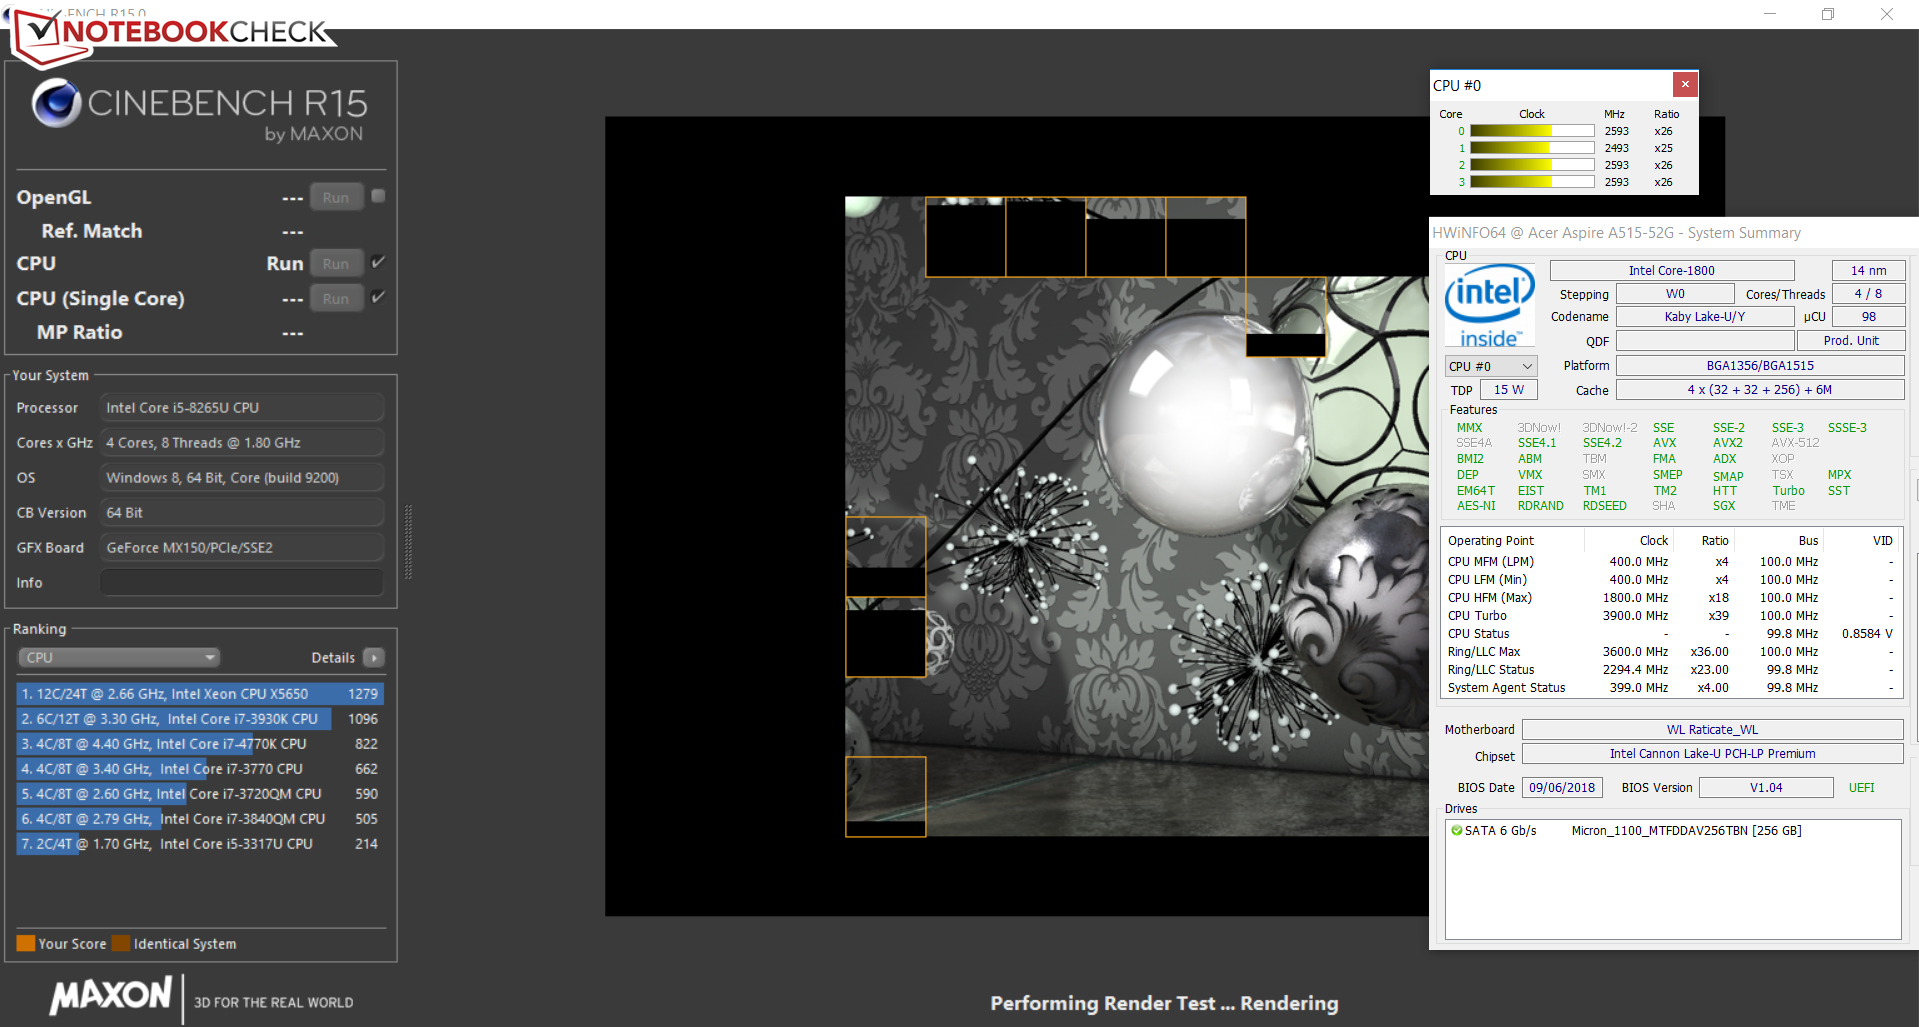This screenshot has width=1919, height=1027.
Task: Select ranking row Intel Core i7-3930K
Action: click(x=200, y=719)
